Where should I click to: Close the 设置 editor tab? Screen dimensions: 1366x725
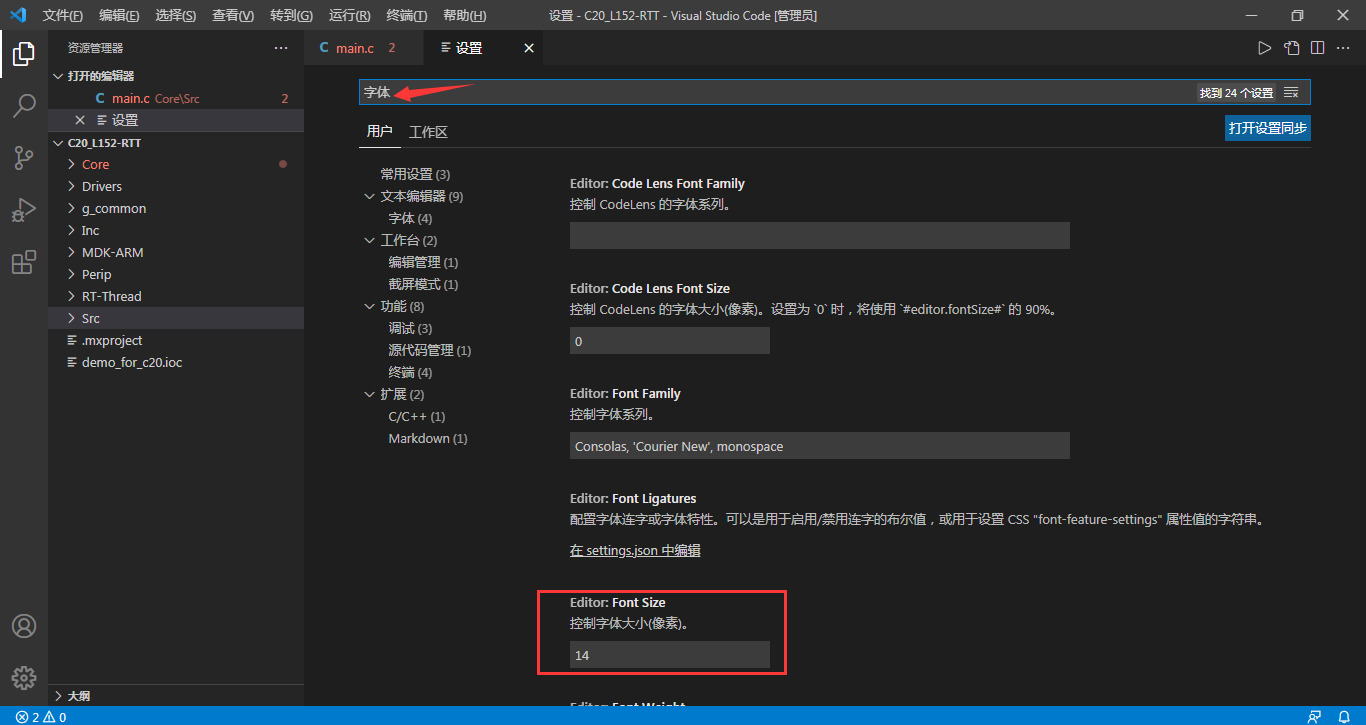click(x=529, y=48)
